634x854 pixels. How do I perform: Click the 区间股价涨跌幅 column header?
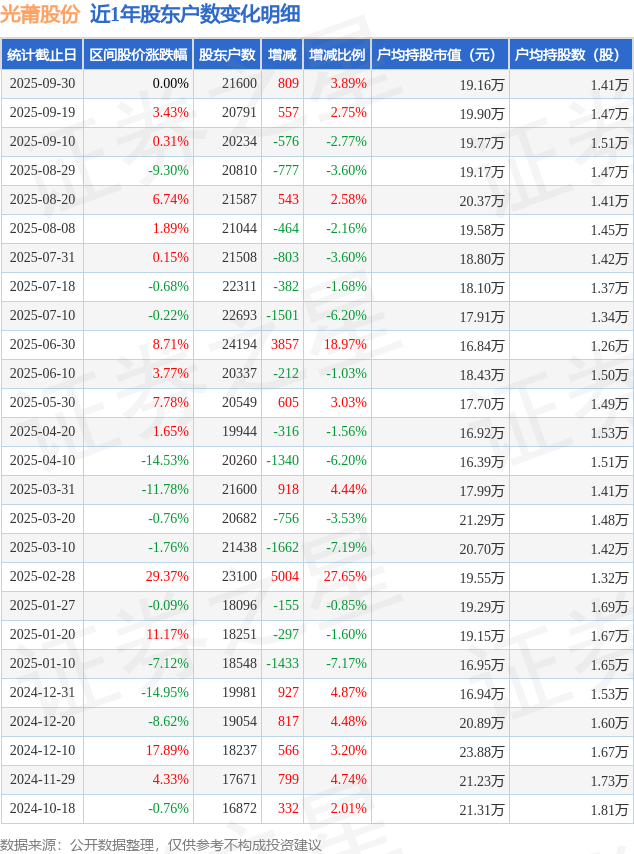pos(137,55)
